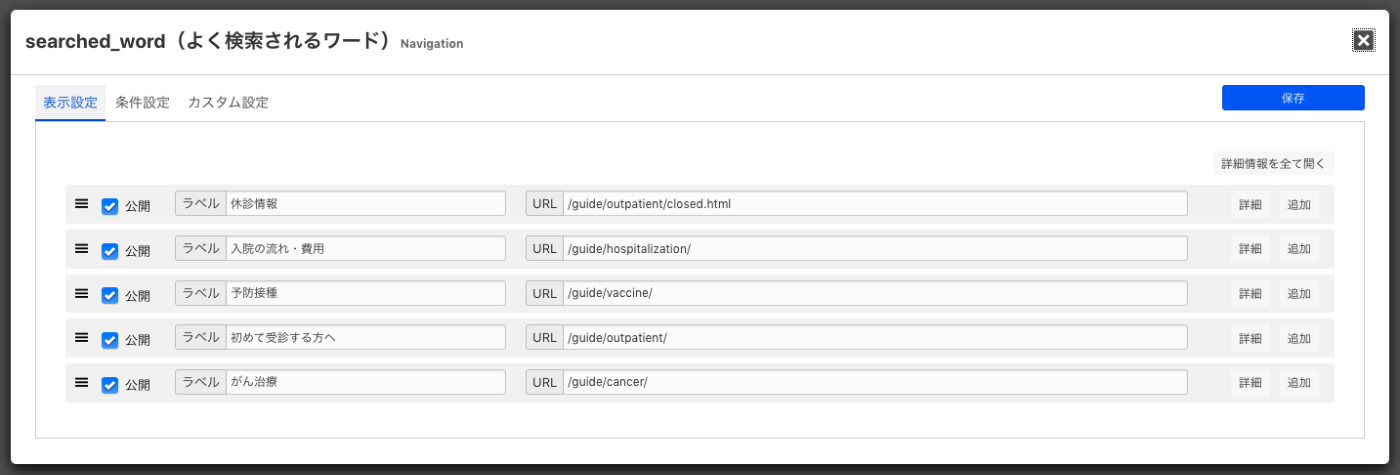Open the カスタム設定 tab
This screenshot has width=1400, height=475.
pos(228,102)
